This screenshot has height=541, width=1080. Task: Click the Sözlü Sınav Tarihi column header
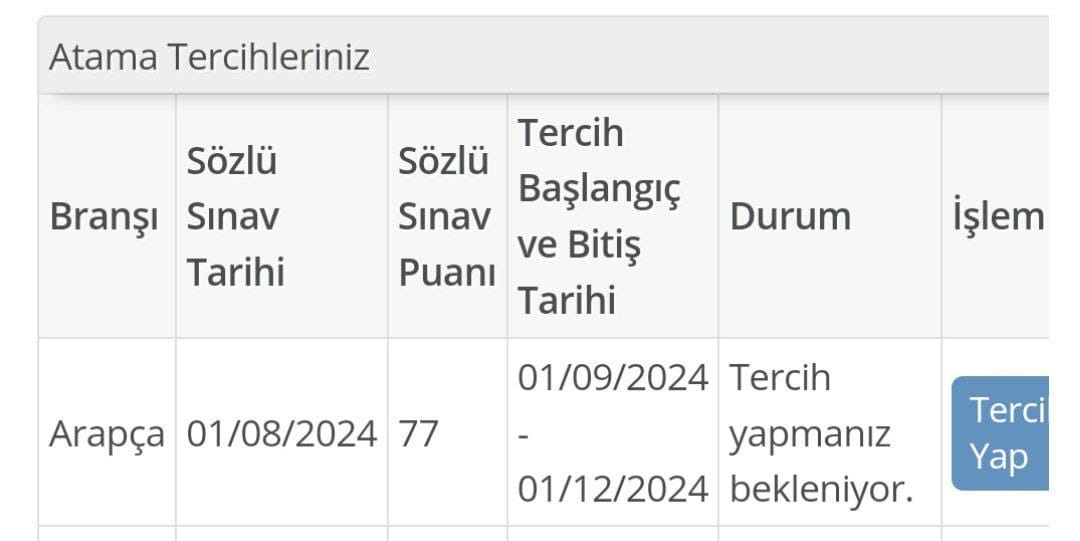236,217
